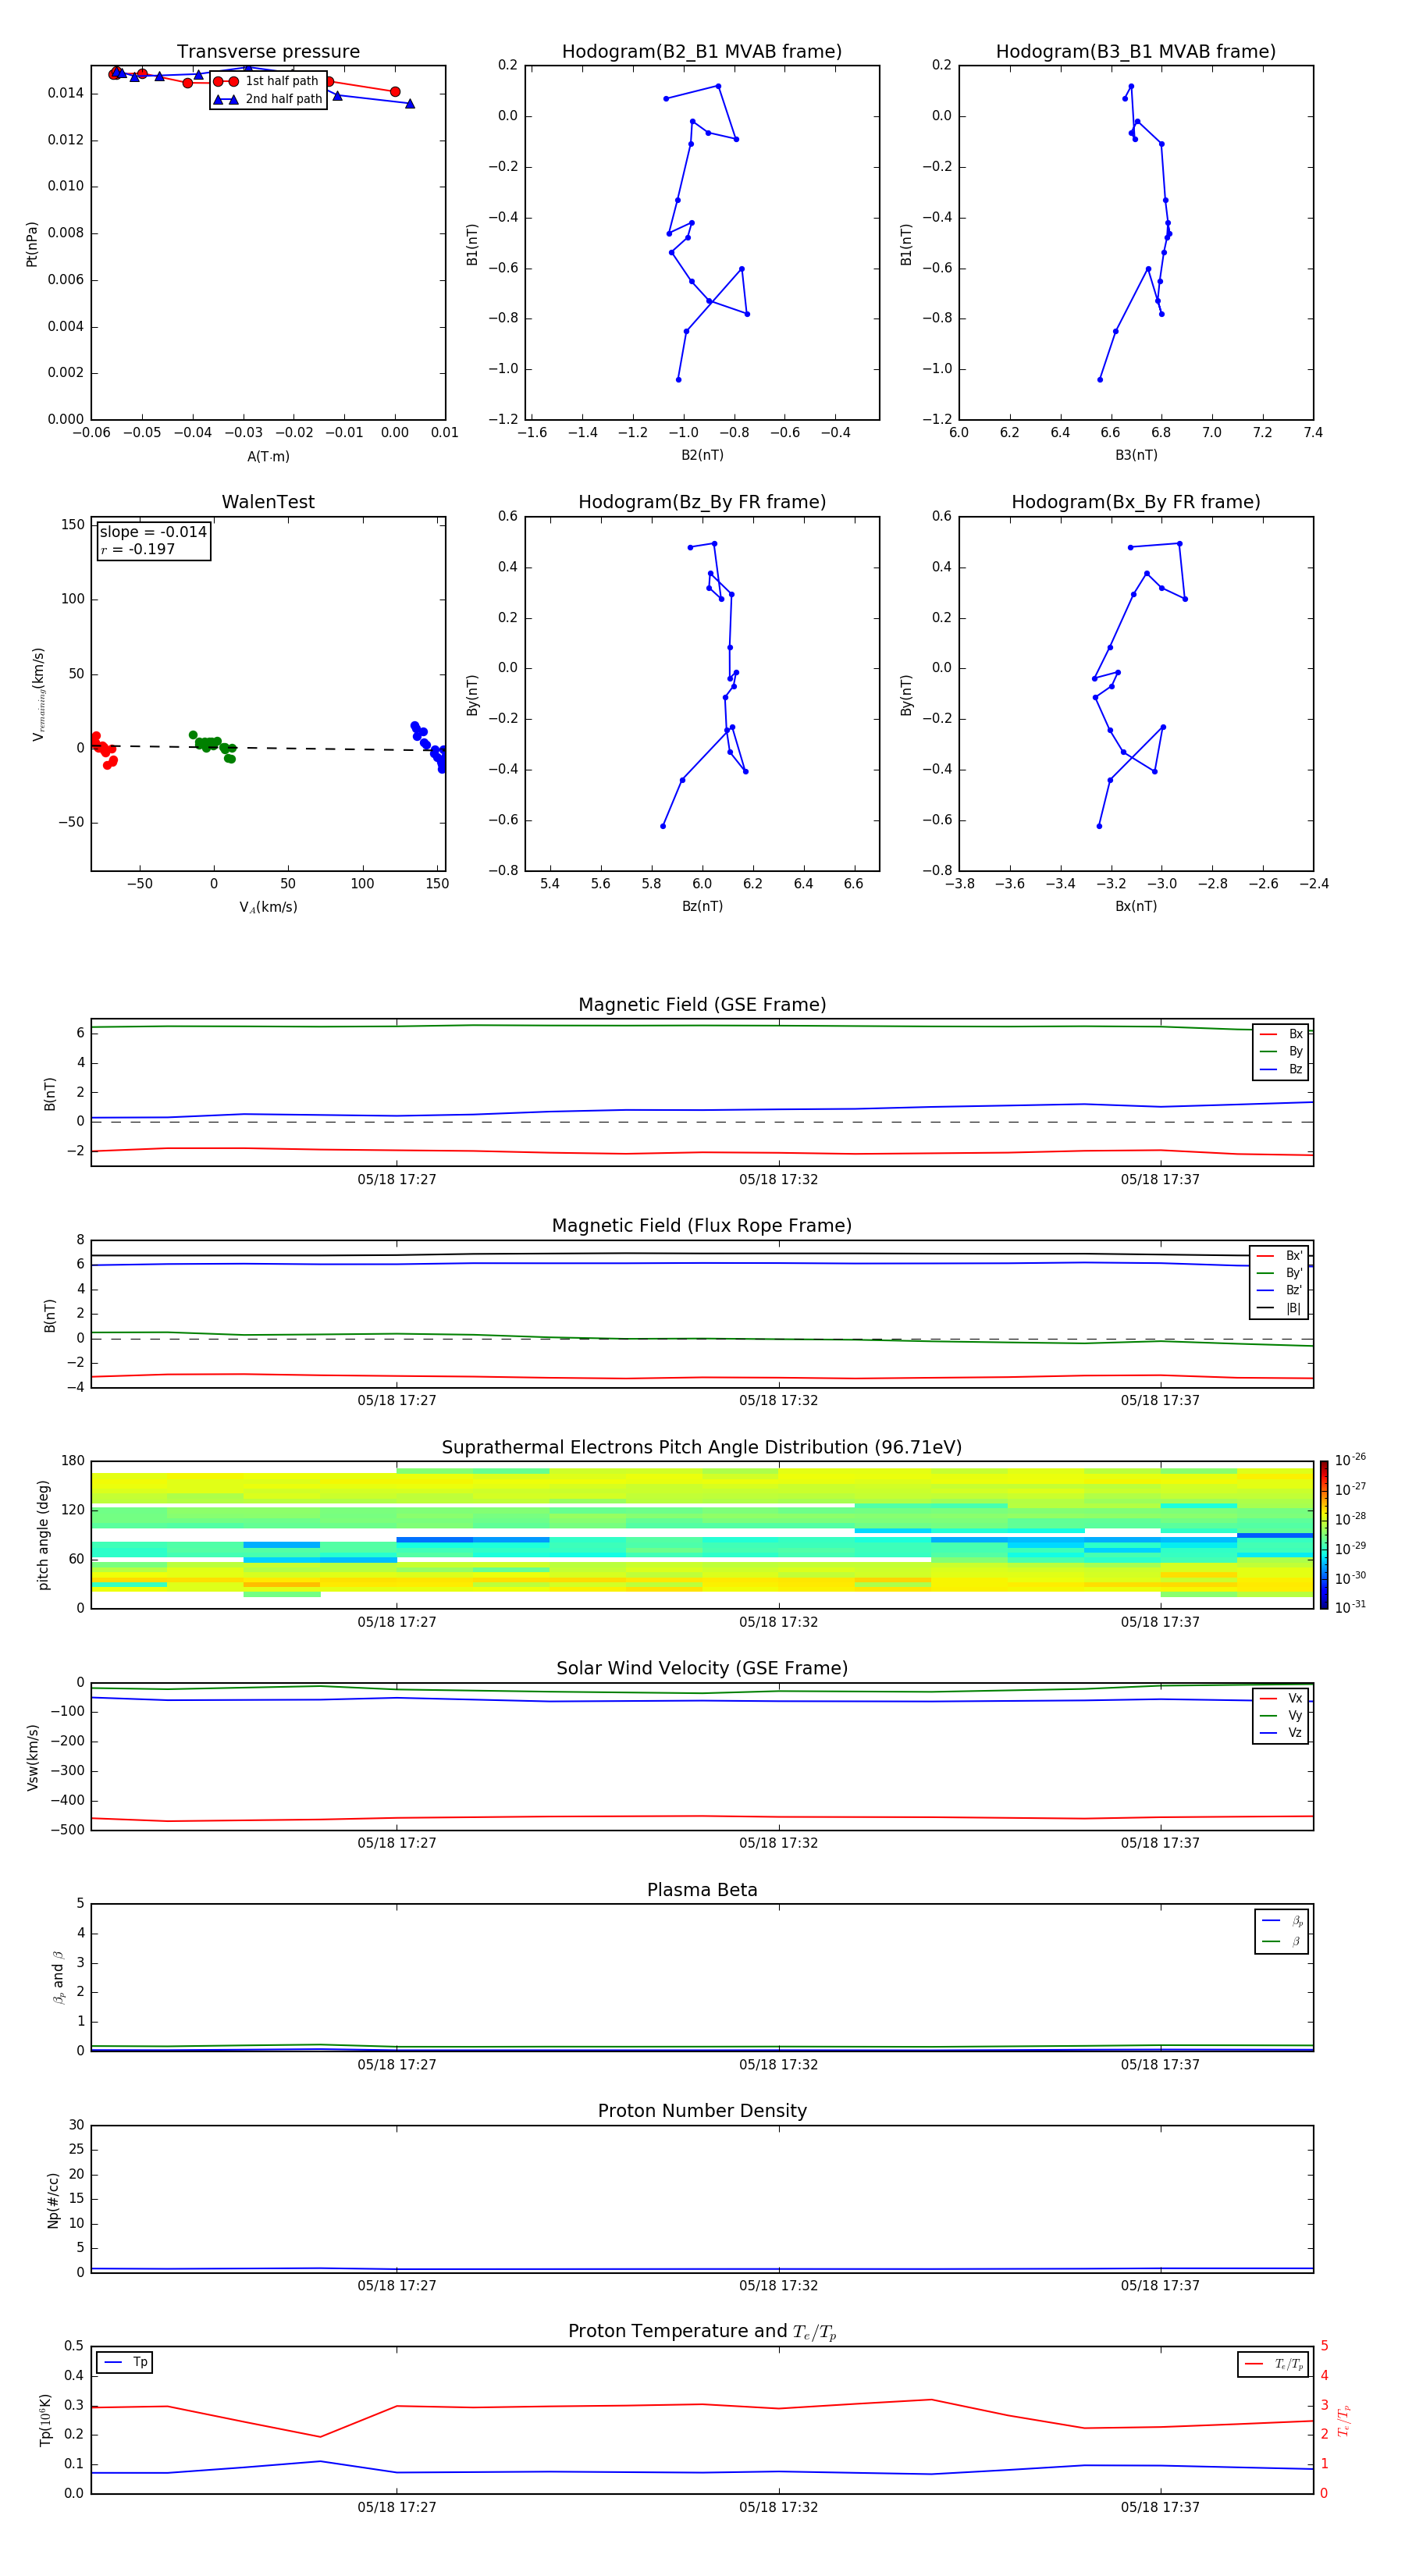Click the "A(T·m)" x-axis label

[268, 456]
